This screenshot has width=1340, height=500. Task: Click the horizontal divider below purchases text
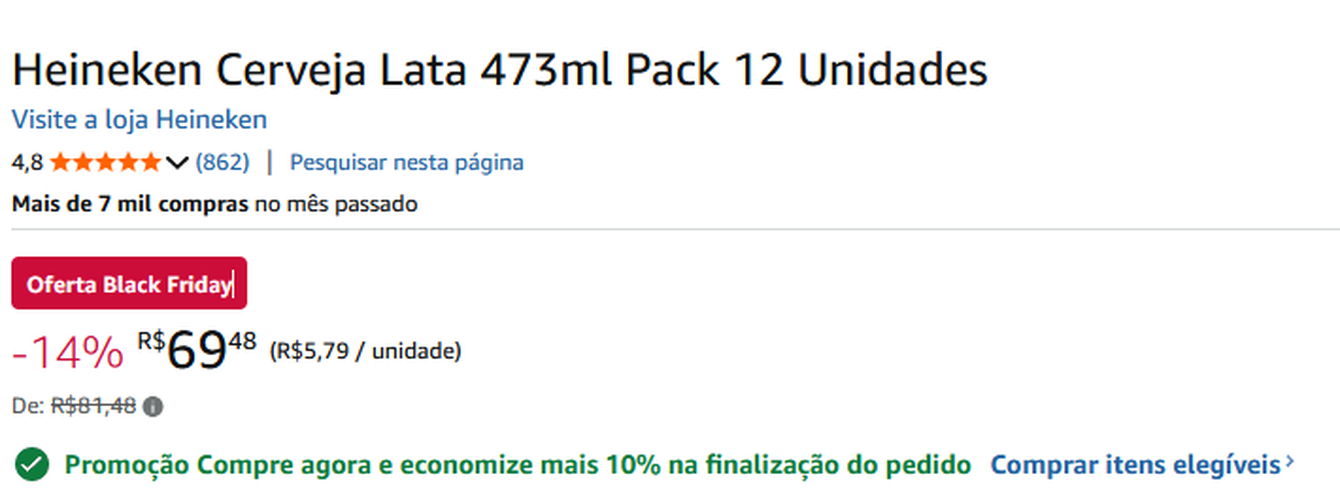coord(670,230)
